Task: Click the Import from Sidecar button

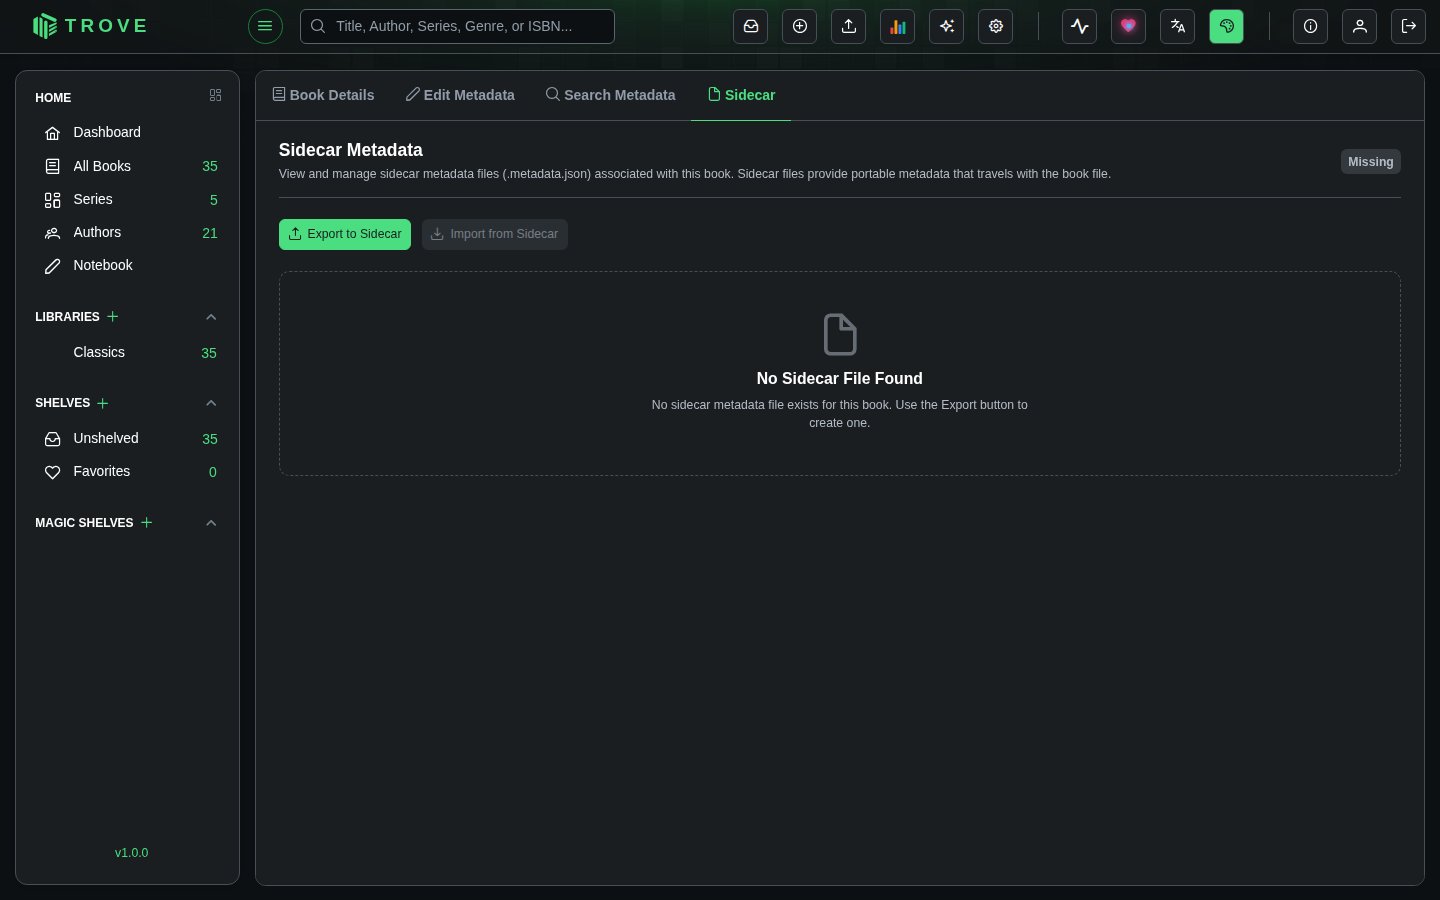Action: click(495, 234)
